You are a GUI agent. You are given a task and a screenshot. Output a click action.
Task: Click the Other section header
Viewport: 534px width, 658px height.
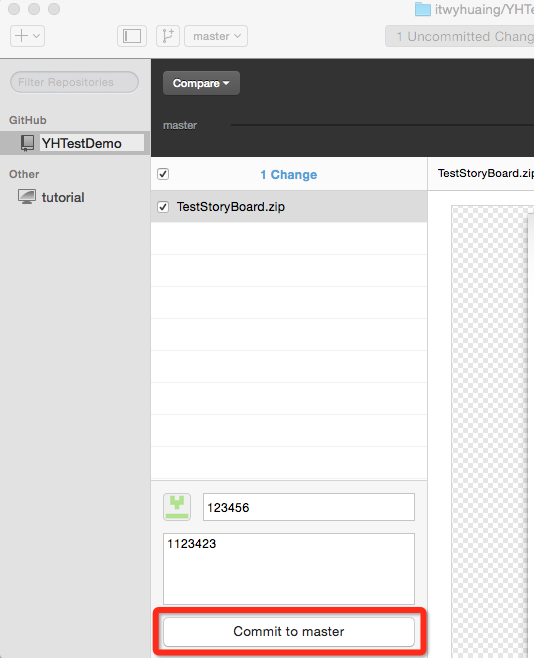tap(24, 174)
